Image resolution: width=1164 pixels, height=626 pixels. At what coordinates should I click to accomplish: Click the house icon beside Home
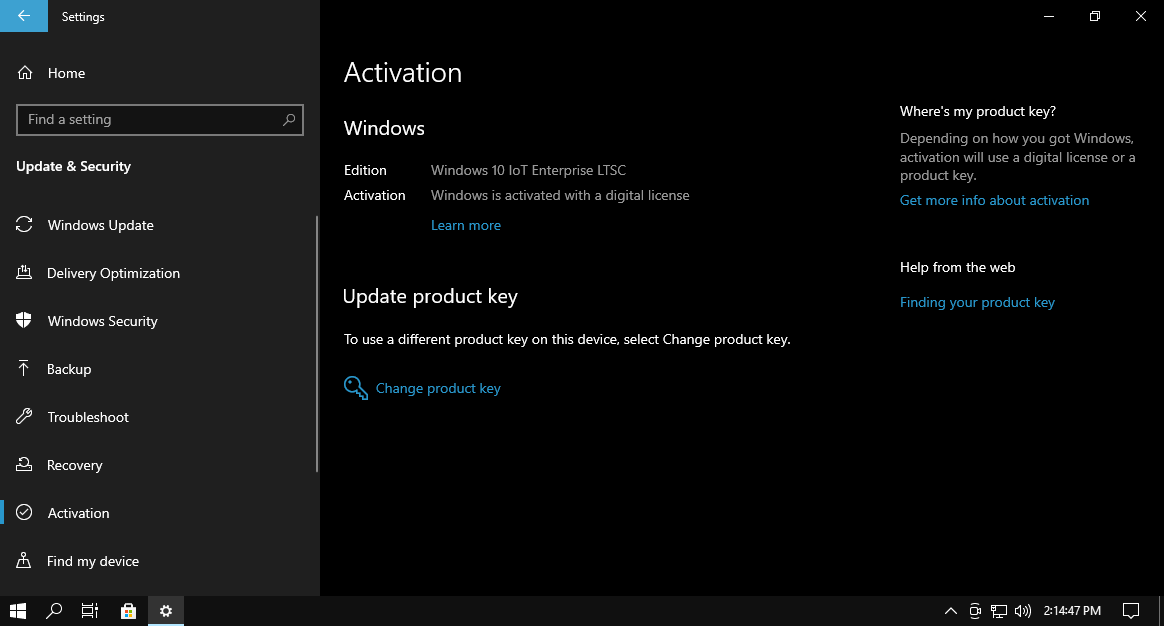(25, 73)
